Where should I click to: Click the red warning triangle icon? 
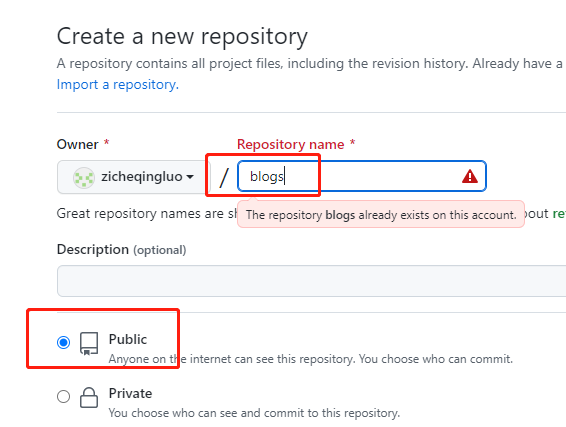pos(470,177)
